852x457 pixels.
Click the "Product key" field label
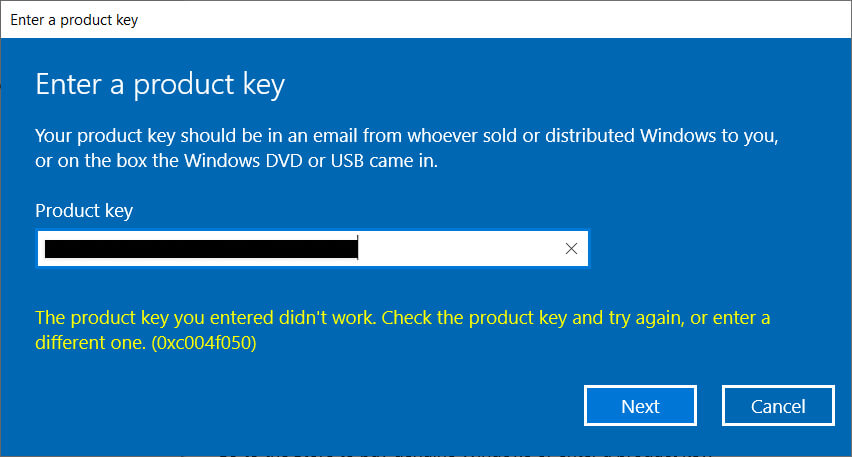[x=84, y=210]
